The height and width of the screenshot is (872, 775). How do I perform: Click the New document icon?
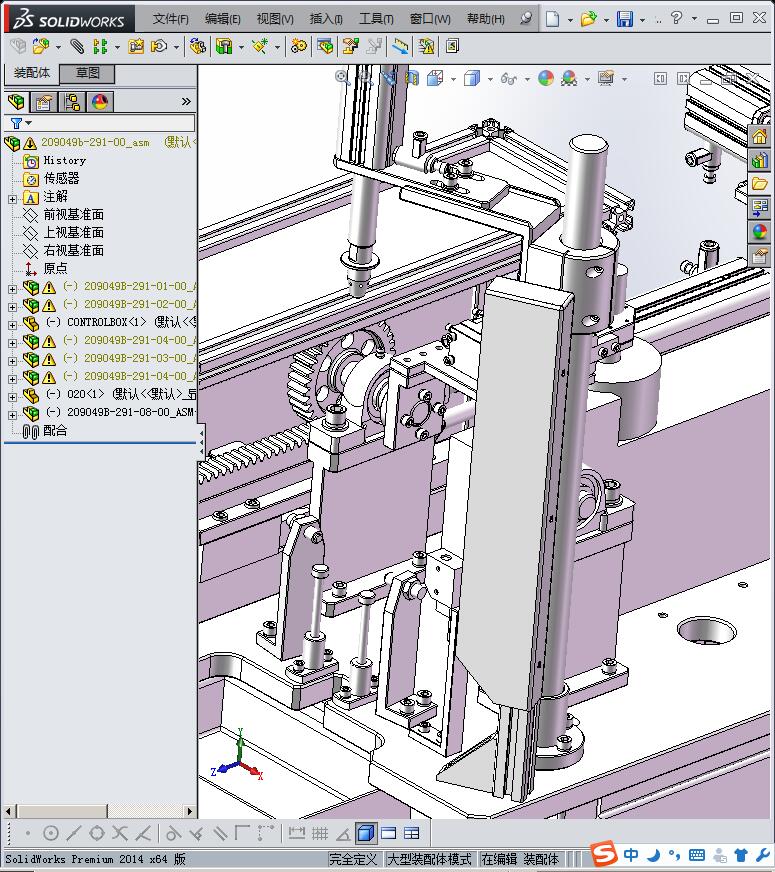552,19
